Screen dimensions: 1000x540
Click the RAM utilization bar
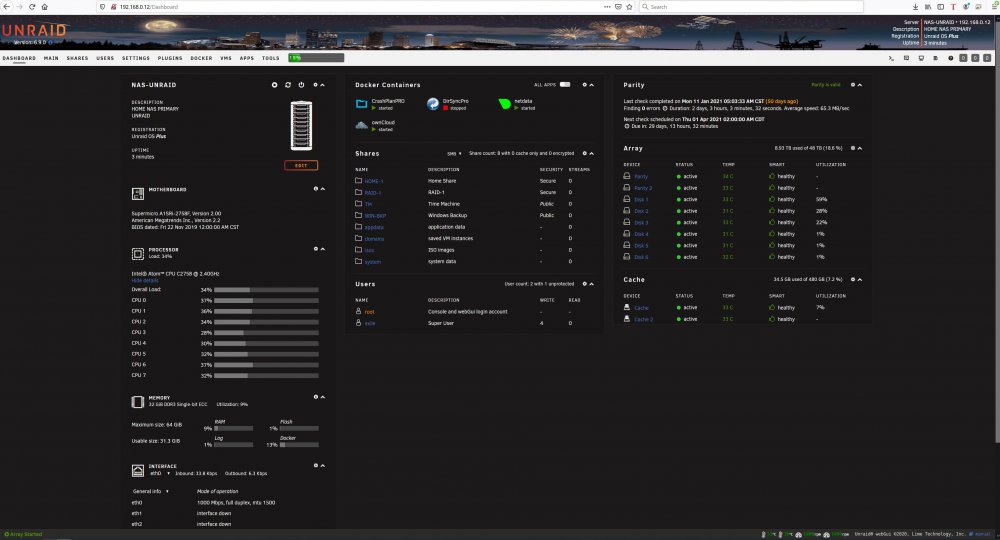coord(233,428)
